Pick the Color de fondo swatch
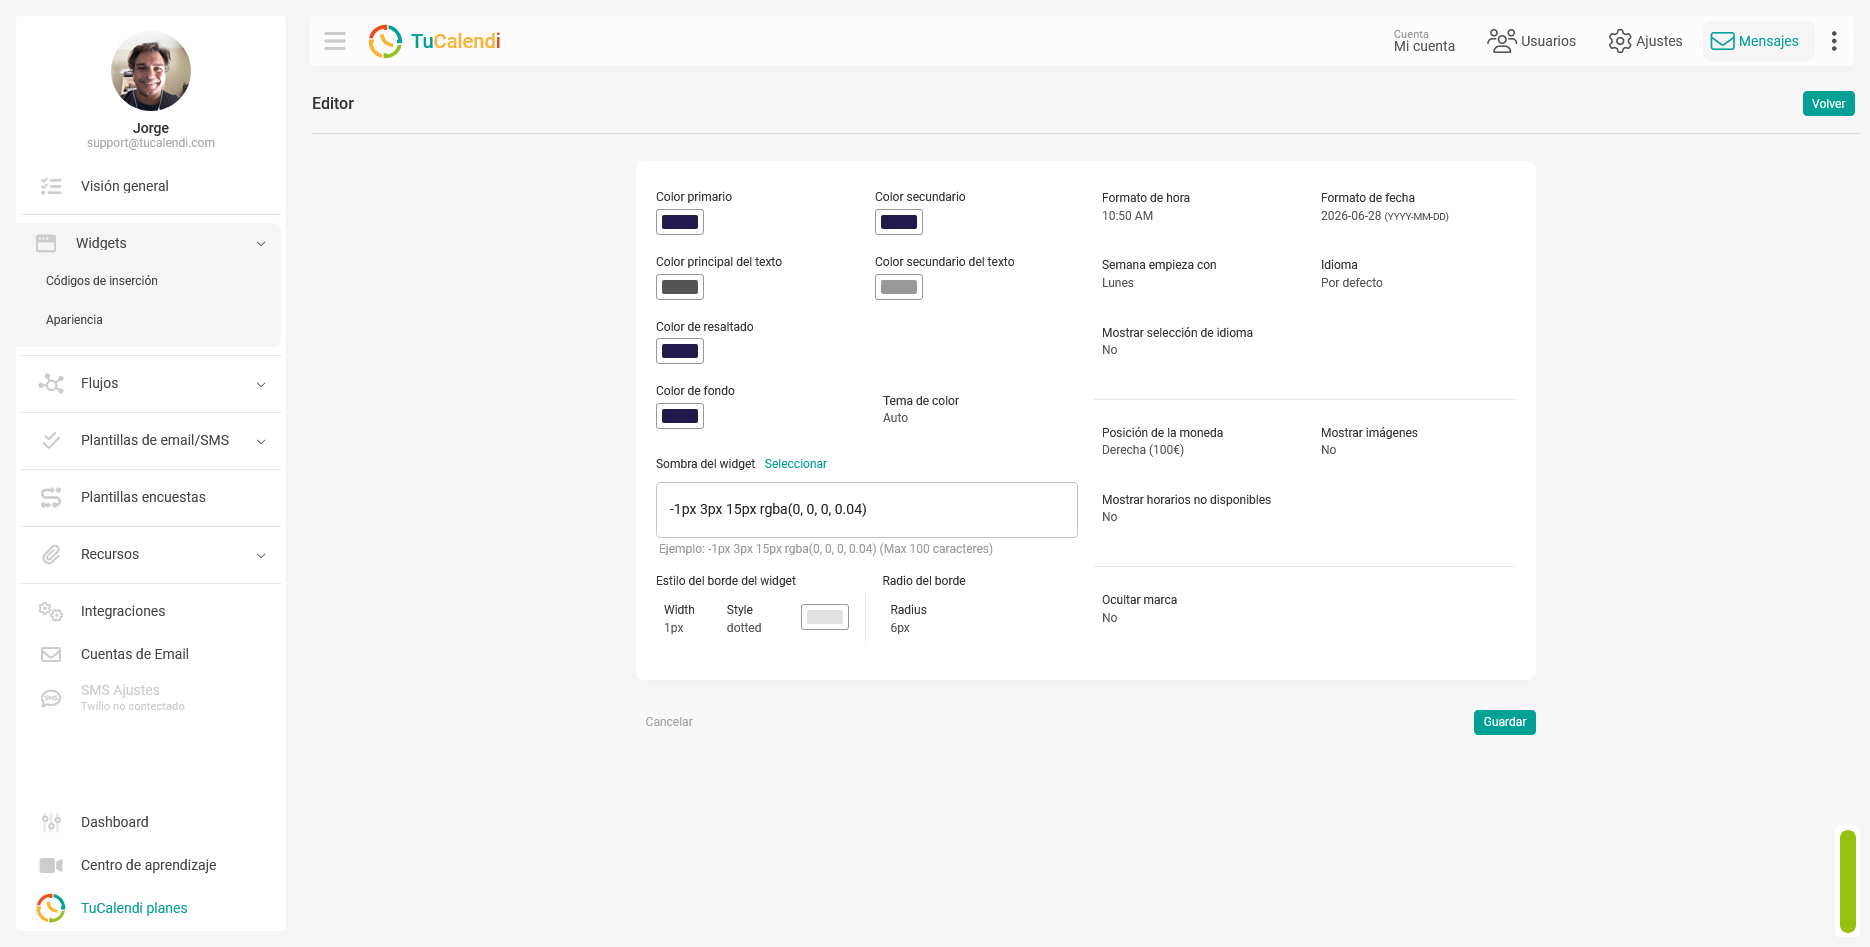1870x947 pixels. (680, 416)
